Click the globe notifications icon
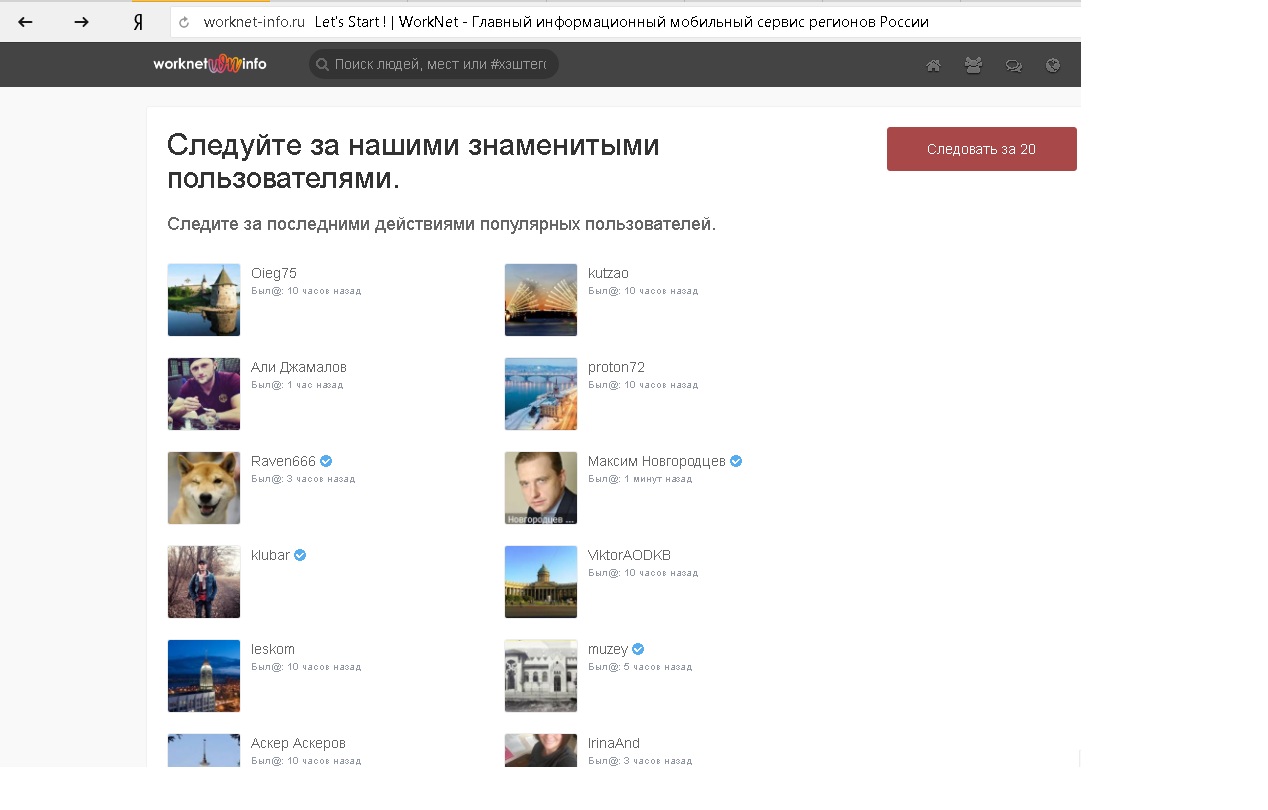1268x810 pixels. pyautogui.click(x=1052, y=66)
